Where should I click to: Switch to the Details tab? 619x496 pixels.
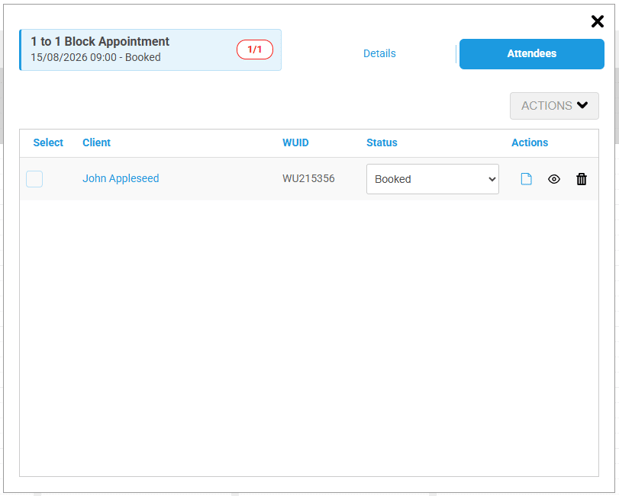click(379, 53)
